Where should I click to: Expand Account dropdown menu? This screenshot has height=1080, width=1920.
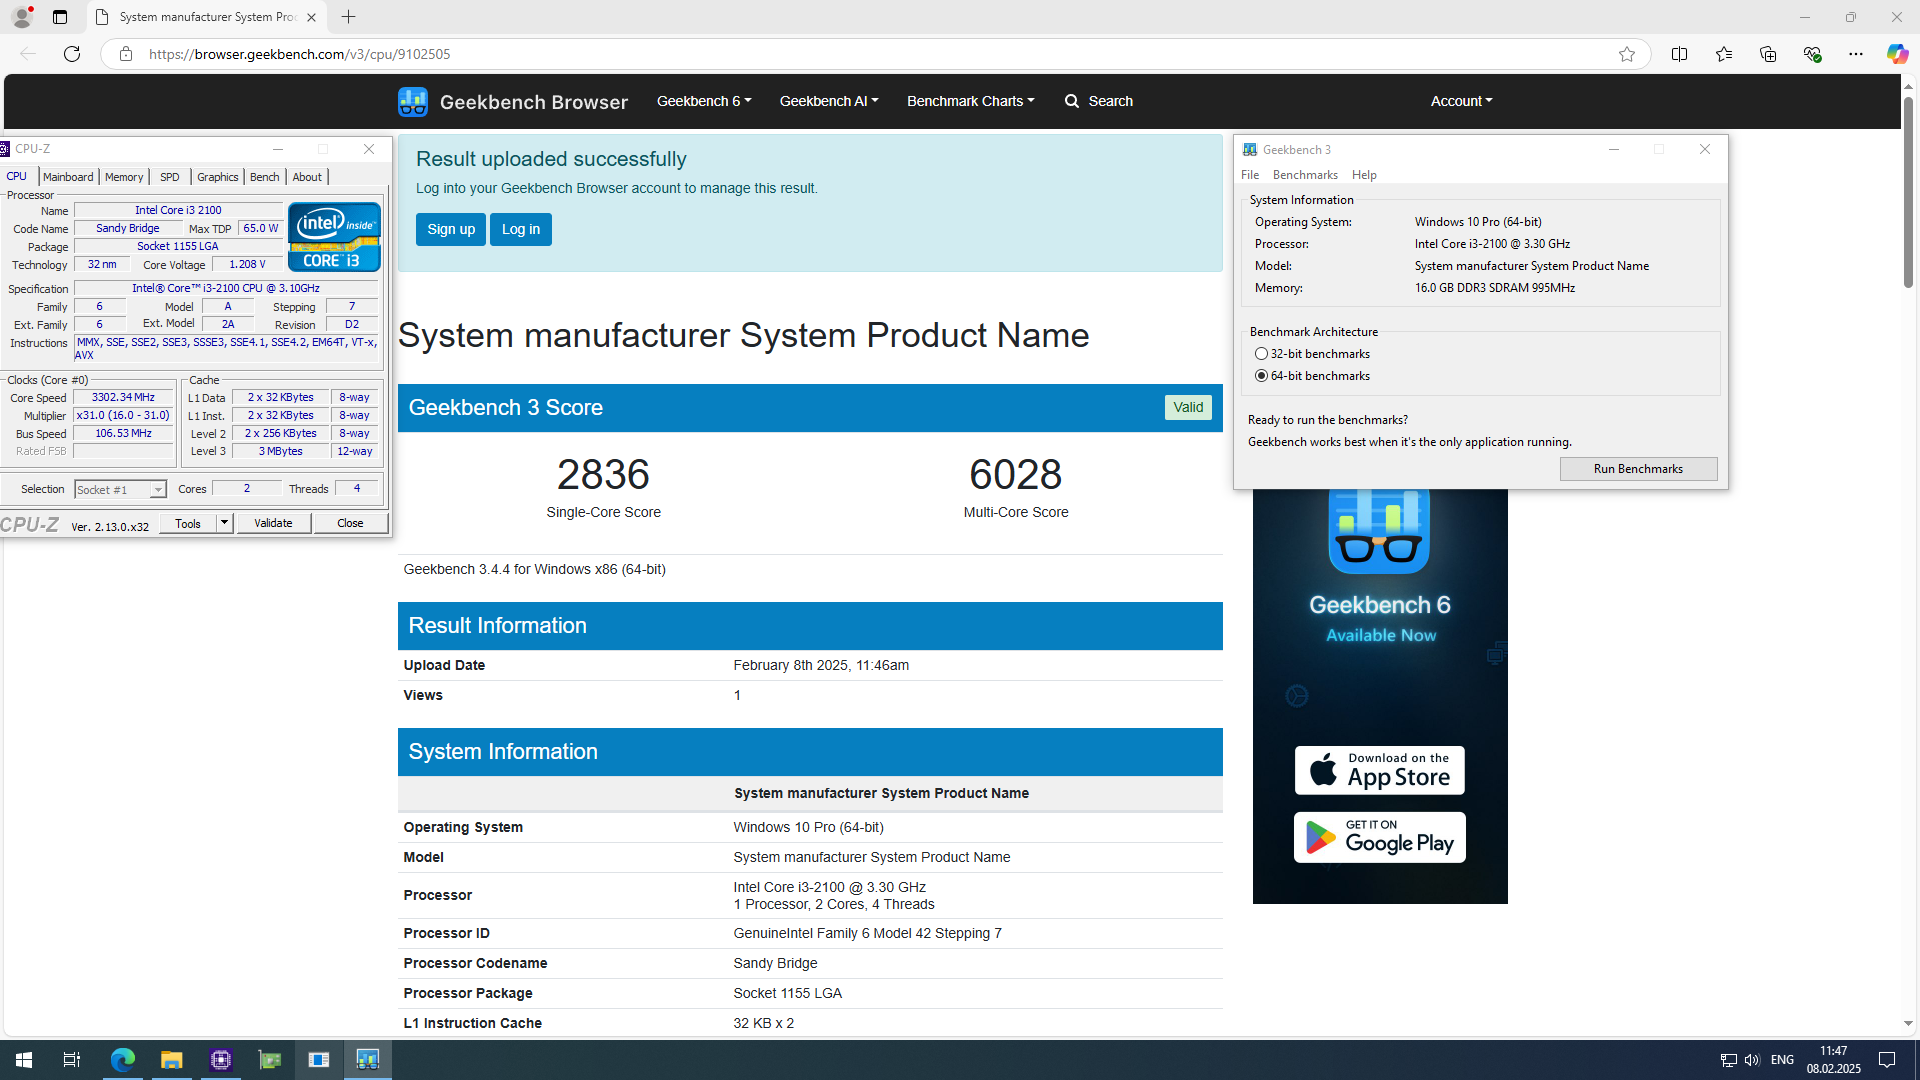pos(1461,101)
